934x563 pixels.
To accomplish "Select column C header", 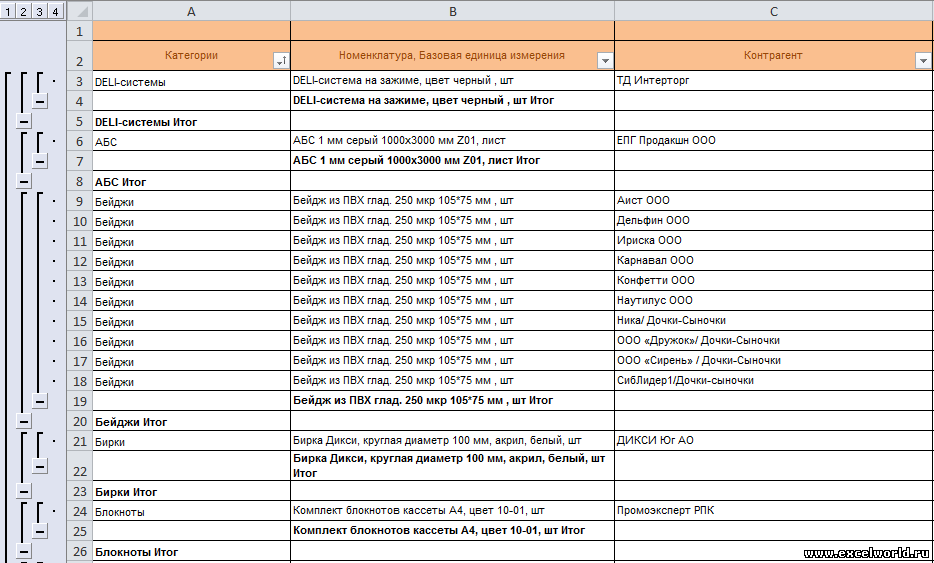I will point(774,11).
